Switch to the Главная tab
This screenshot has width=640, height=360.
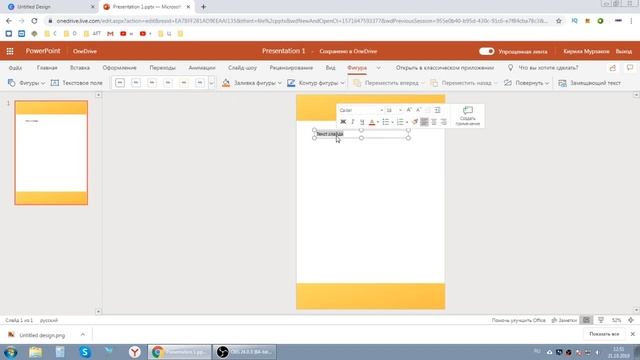[x=47, y=68]
